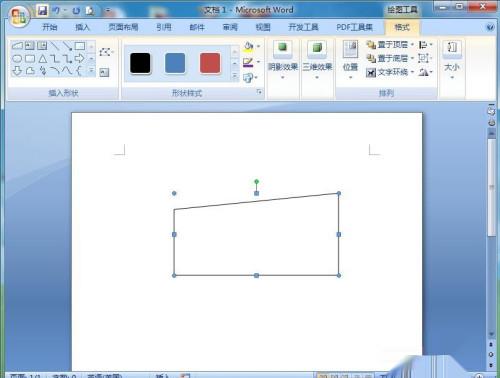Open print preview from quick access toolbar
Image resolution: width=500 pixels, height=378 pixels.
tap(89, 11)
